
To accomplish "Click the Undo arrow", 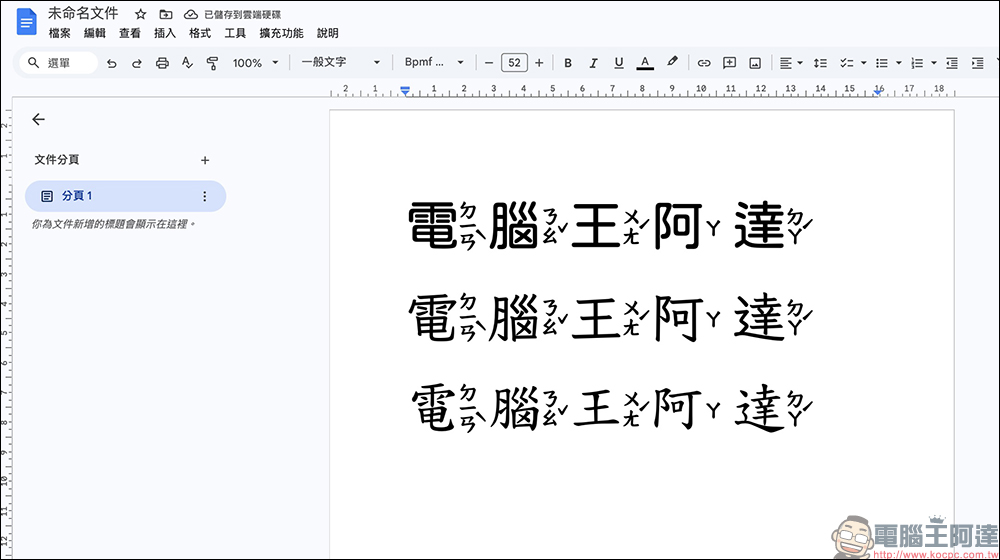I will pyautogui.click(x=112, y=63).
